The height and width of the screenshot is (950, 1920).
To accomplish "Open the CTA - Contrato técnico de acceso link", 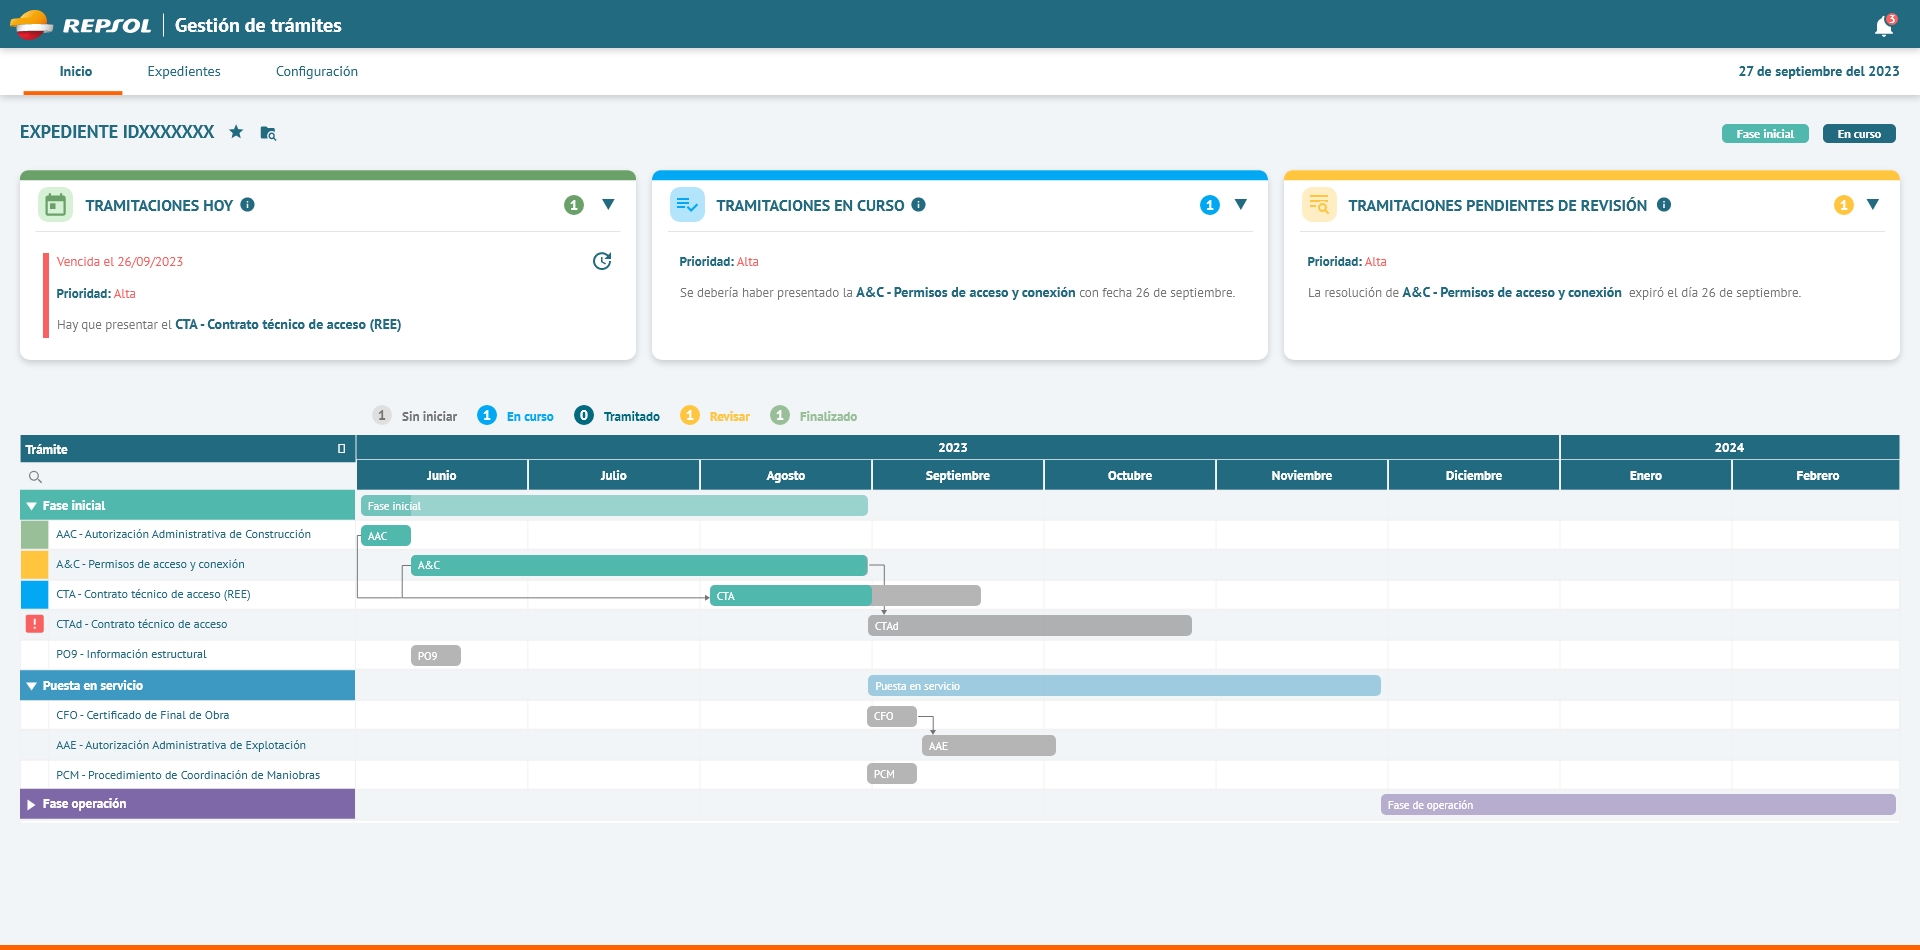I will (288, 325).
